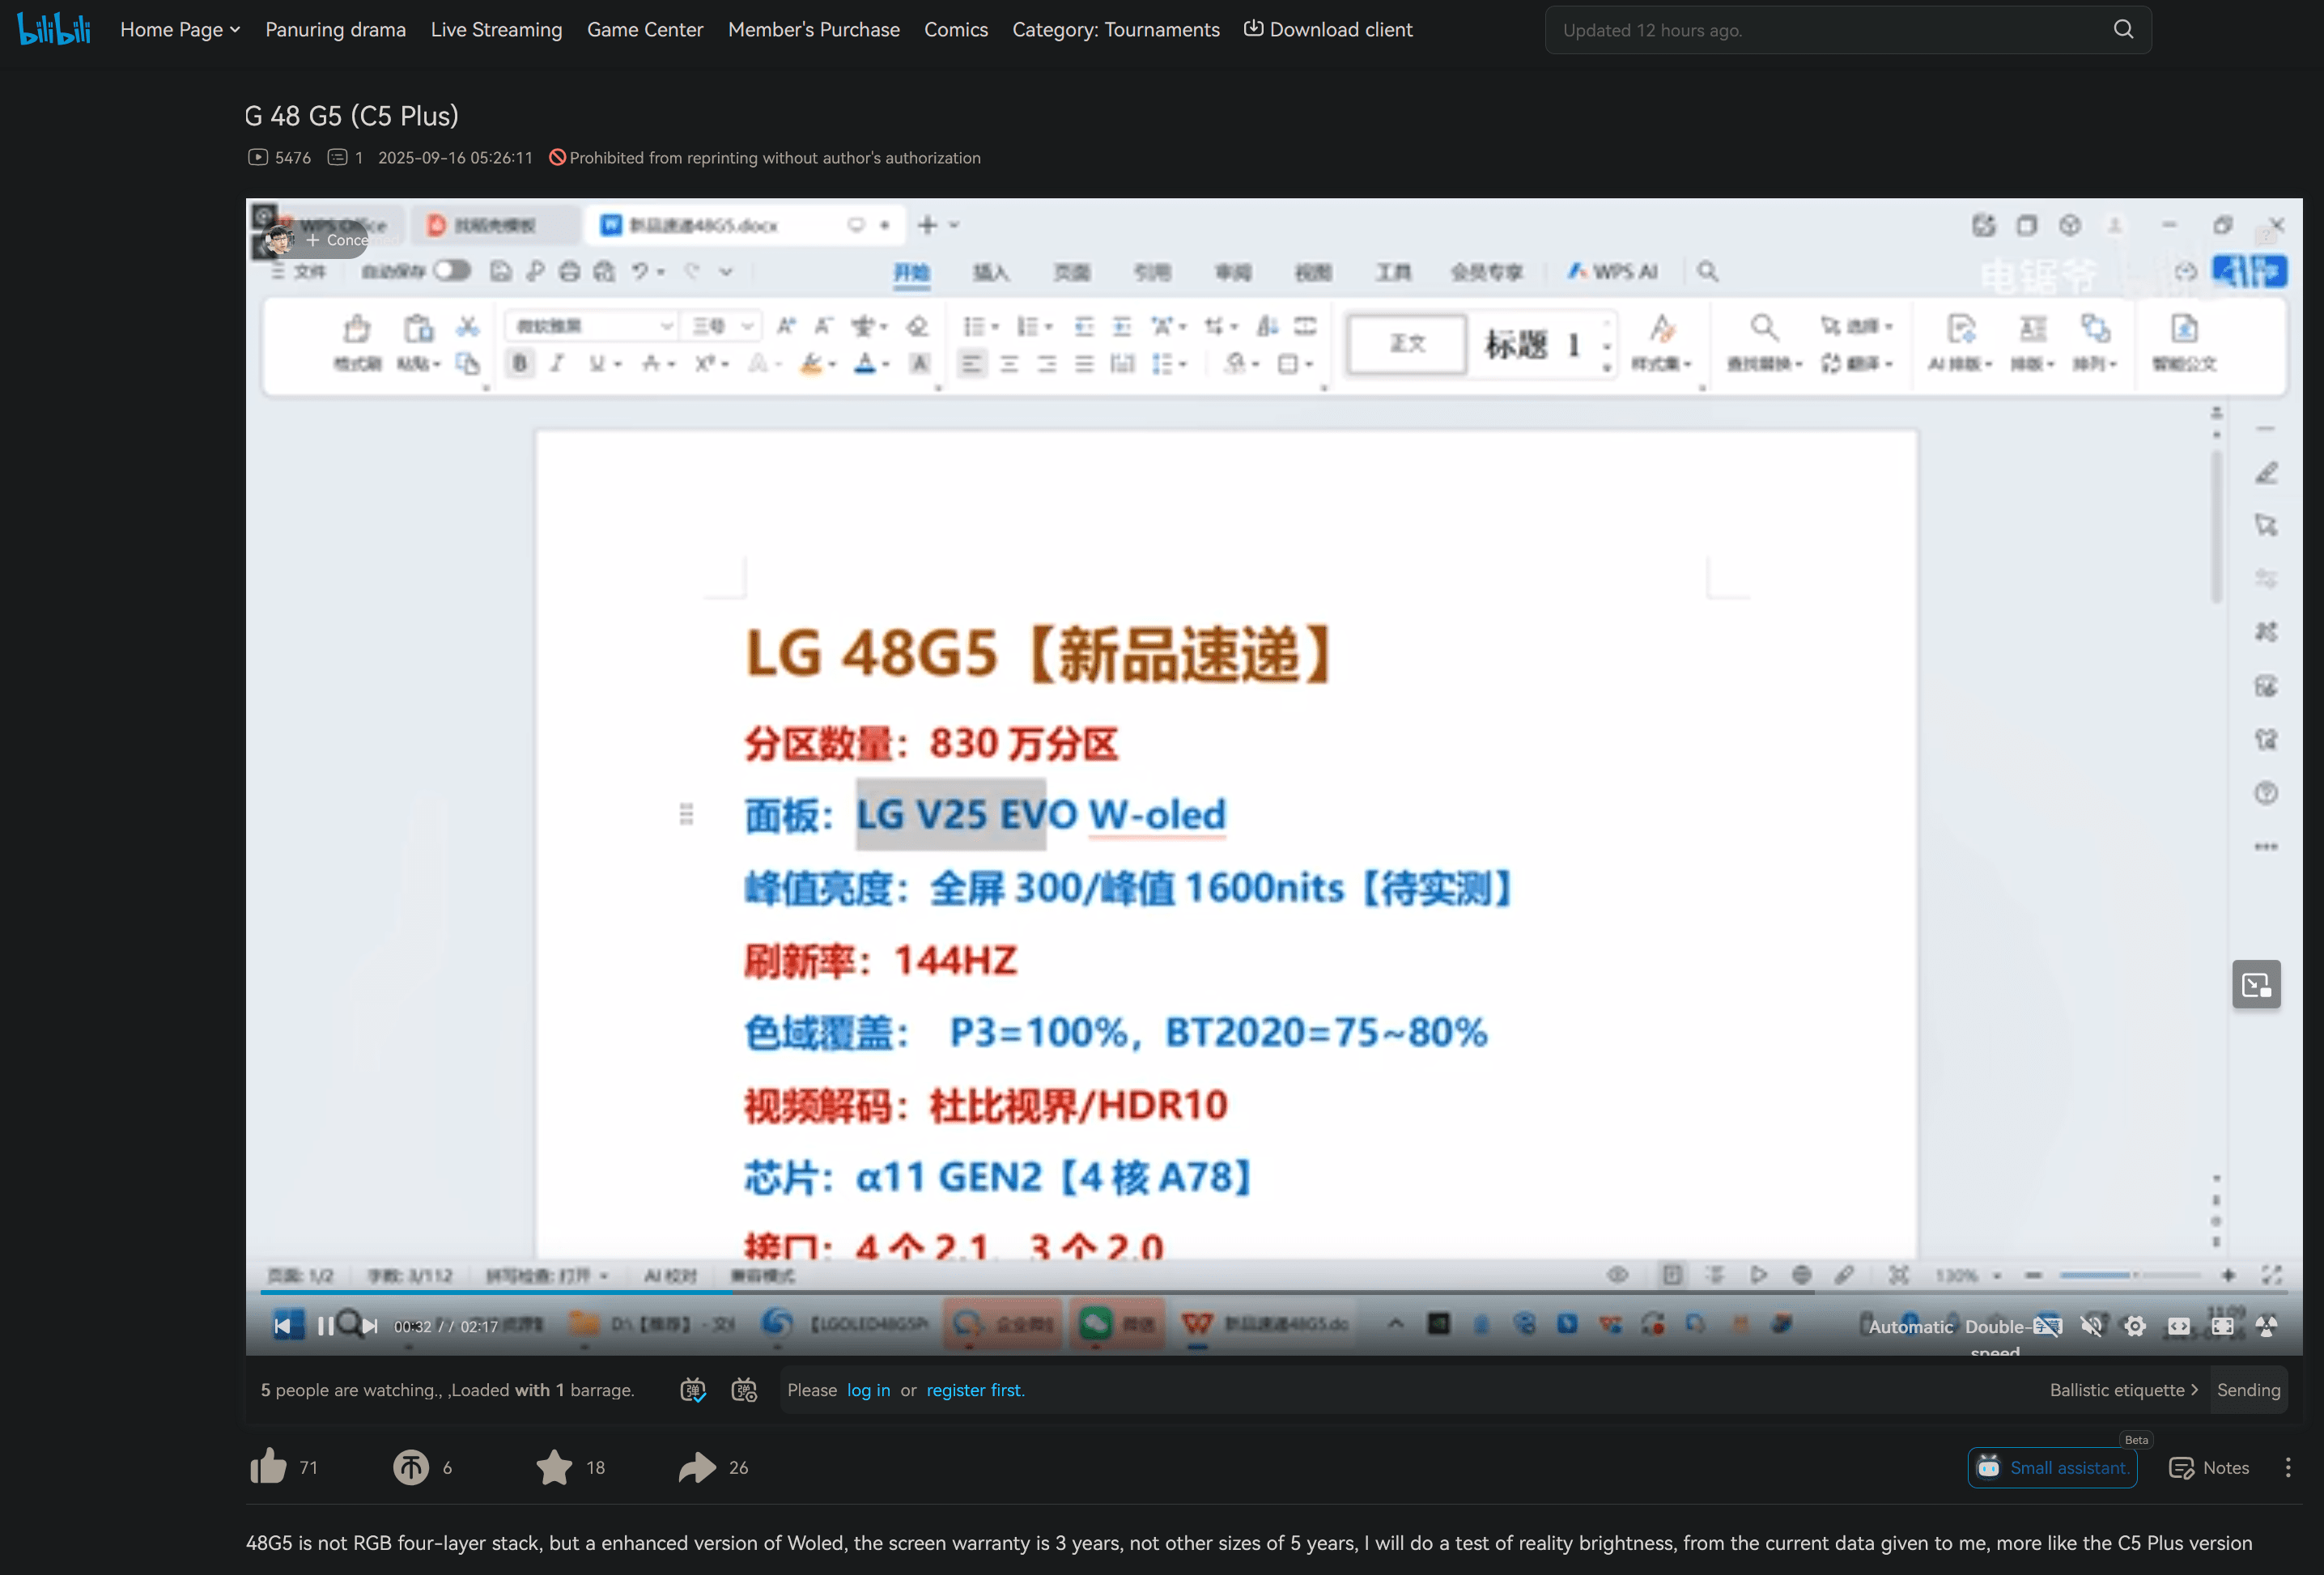Open the Automatic quality selector

click(1910, 1326)
